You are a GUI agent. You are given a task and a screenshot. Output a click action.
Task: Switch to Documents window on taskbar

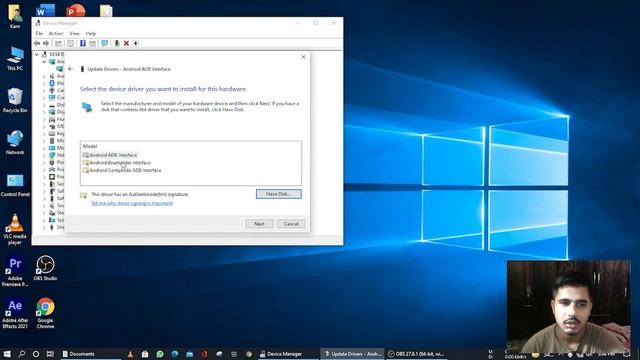pyautogui.click(x=91, y=354)
